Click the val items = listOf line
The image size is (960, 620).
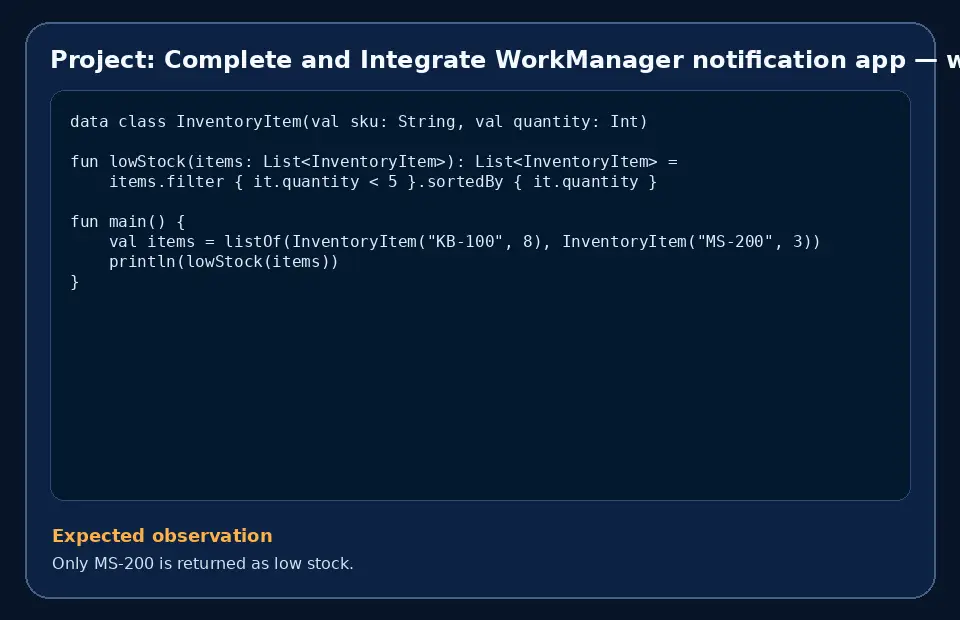(x=464, y=242)
